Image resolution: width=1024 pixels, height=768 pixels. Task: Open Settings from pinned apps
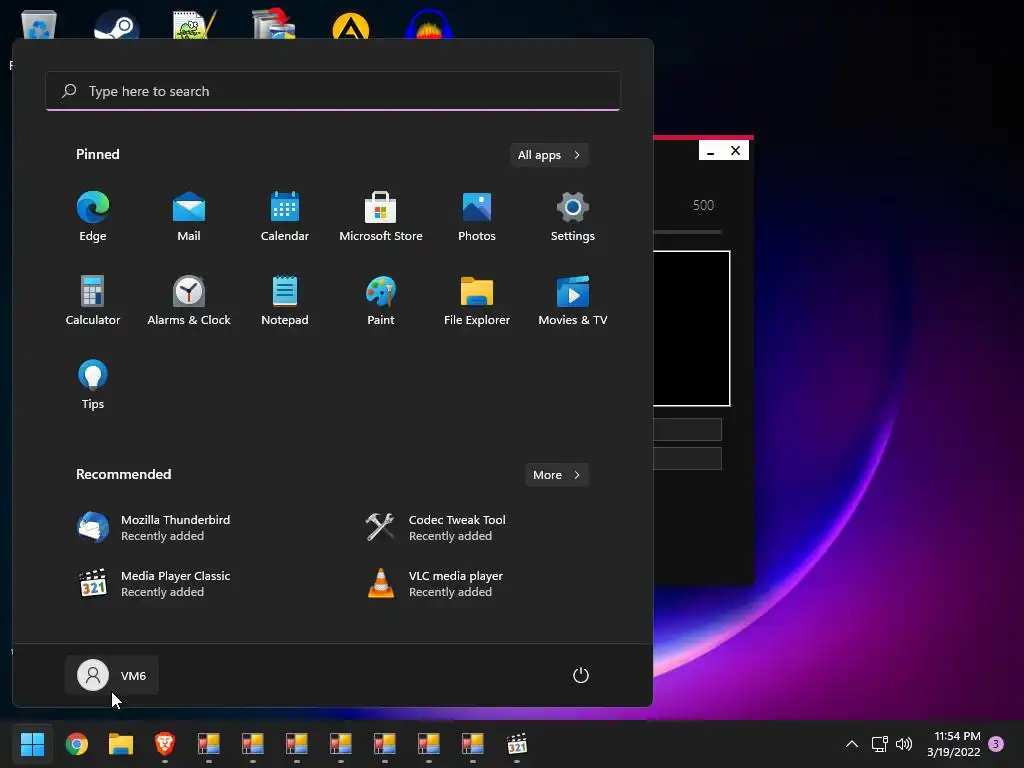(573, 217)
